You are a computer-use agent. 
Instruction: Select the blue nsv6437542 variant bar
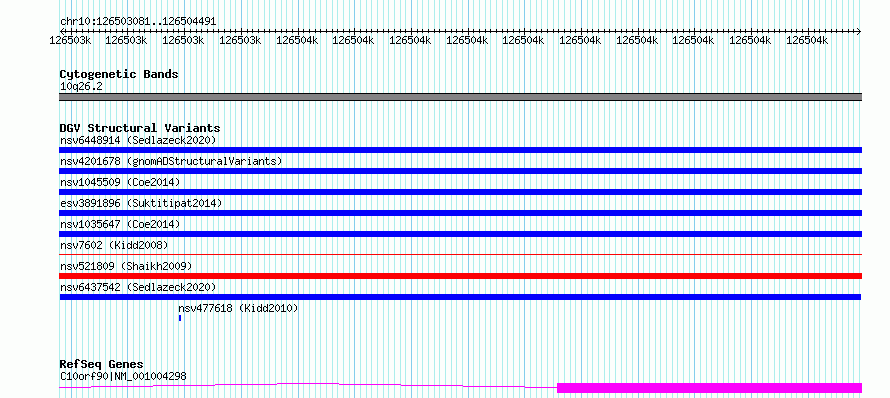tap(460, 297)
